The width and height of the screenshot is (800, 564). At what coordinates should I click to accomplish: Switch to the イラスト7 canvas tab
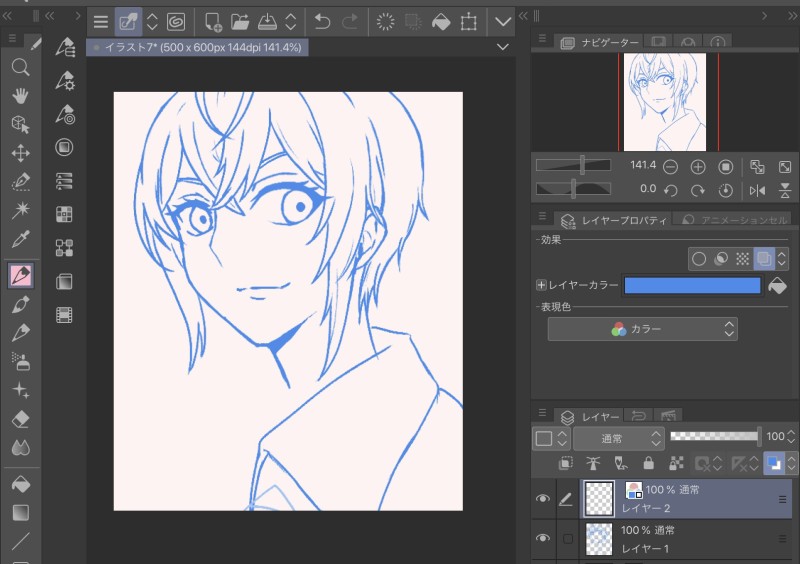click(197, 47)
